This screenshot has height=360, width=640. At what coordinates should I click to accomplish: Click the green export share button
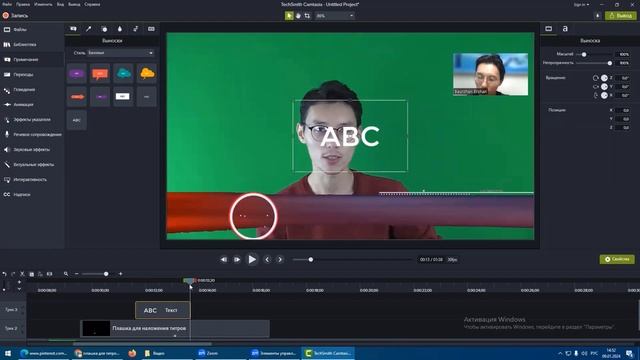coord(621,16)
